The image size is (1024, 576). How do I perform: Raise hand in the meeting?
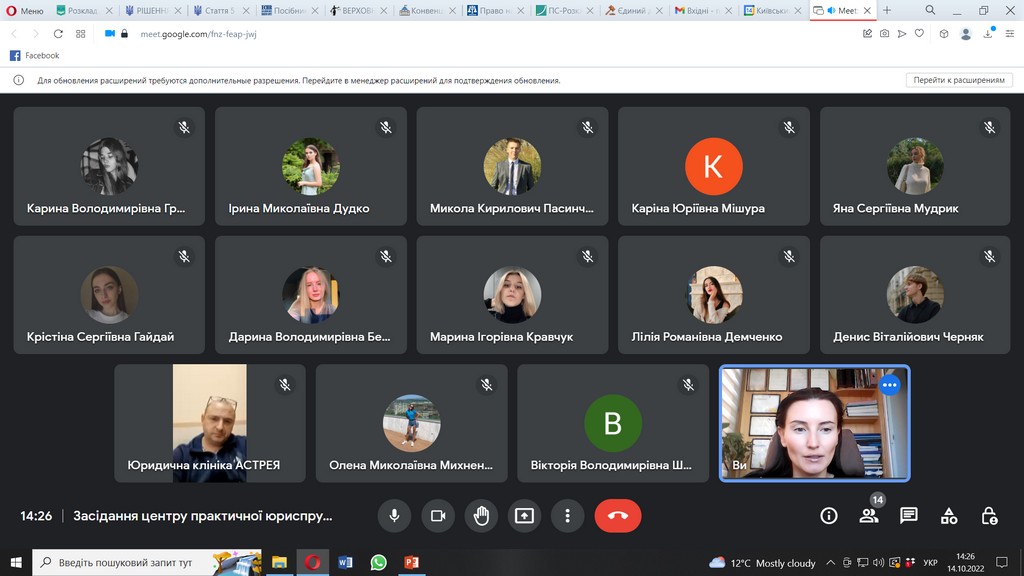481,516
